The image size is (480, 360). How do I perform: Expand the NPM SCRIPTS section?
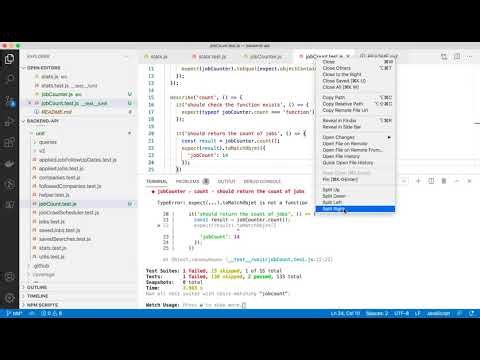click(x=42, y=305)
